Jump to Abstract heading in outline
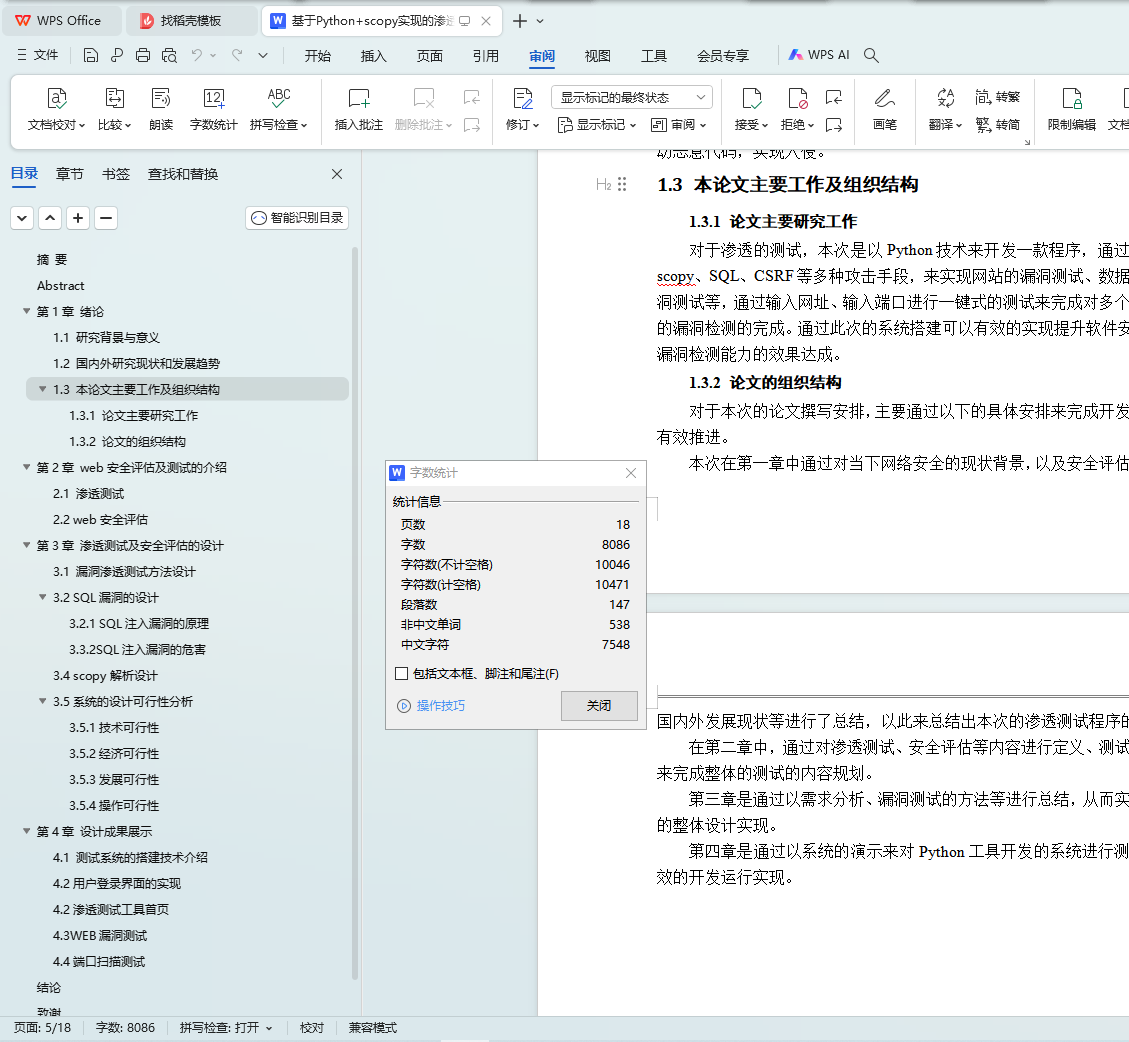 coord(60,285)
